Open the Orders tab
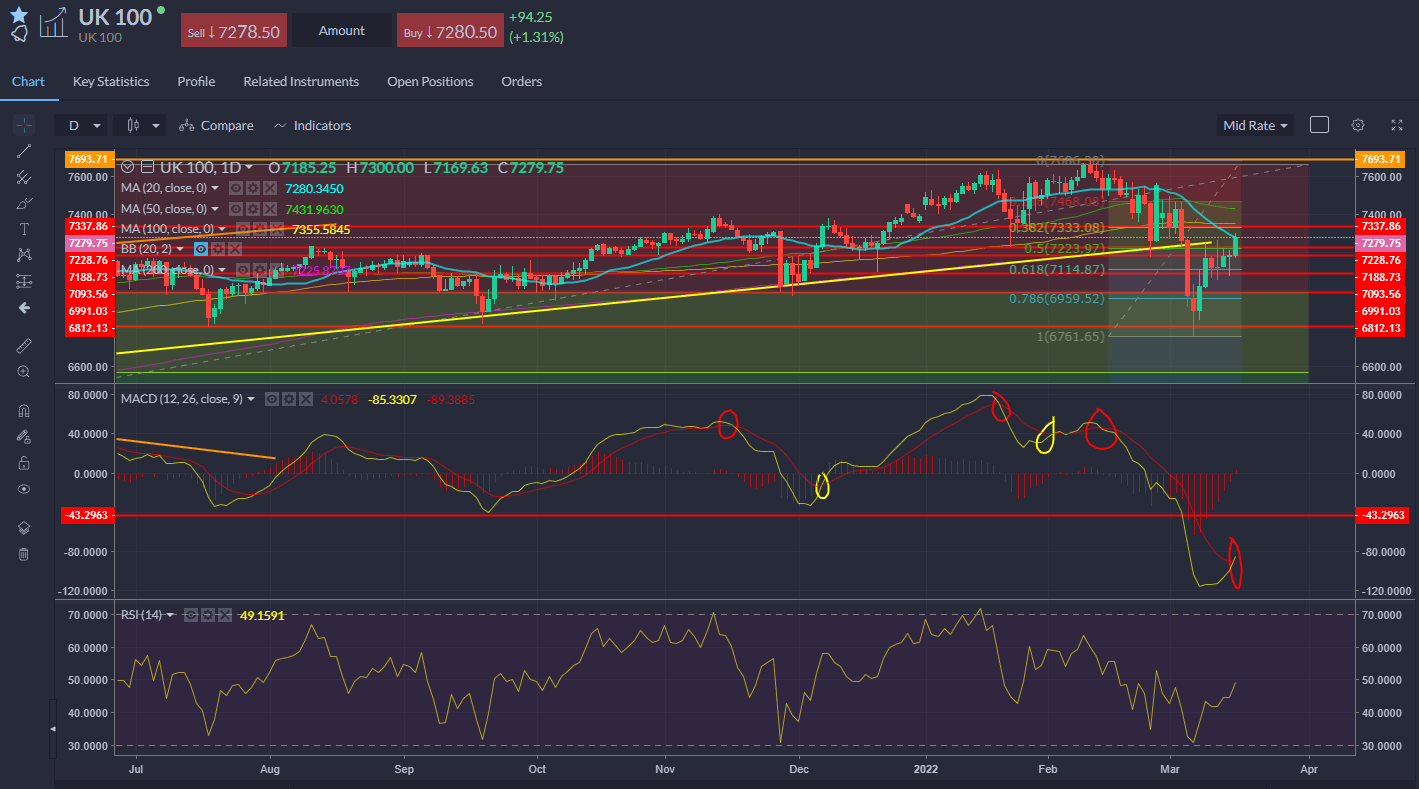This screenshot has width=1419, height=789. point(521,81)
